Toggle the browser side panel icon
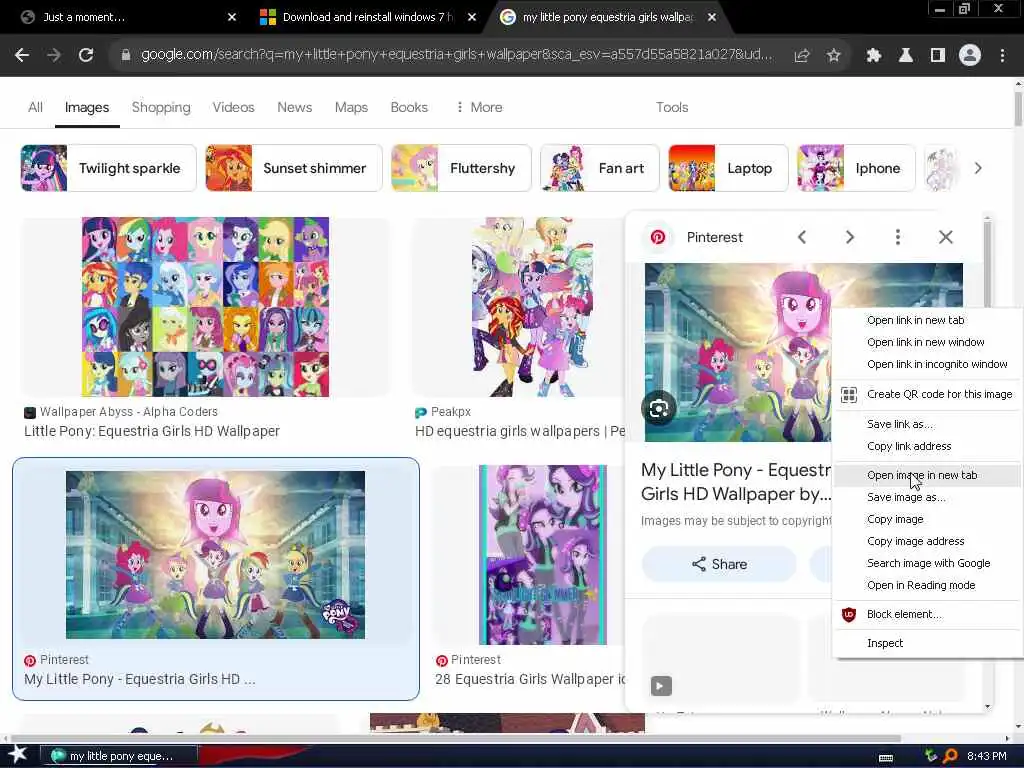 pos(938,56)
